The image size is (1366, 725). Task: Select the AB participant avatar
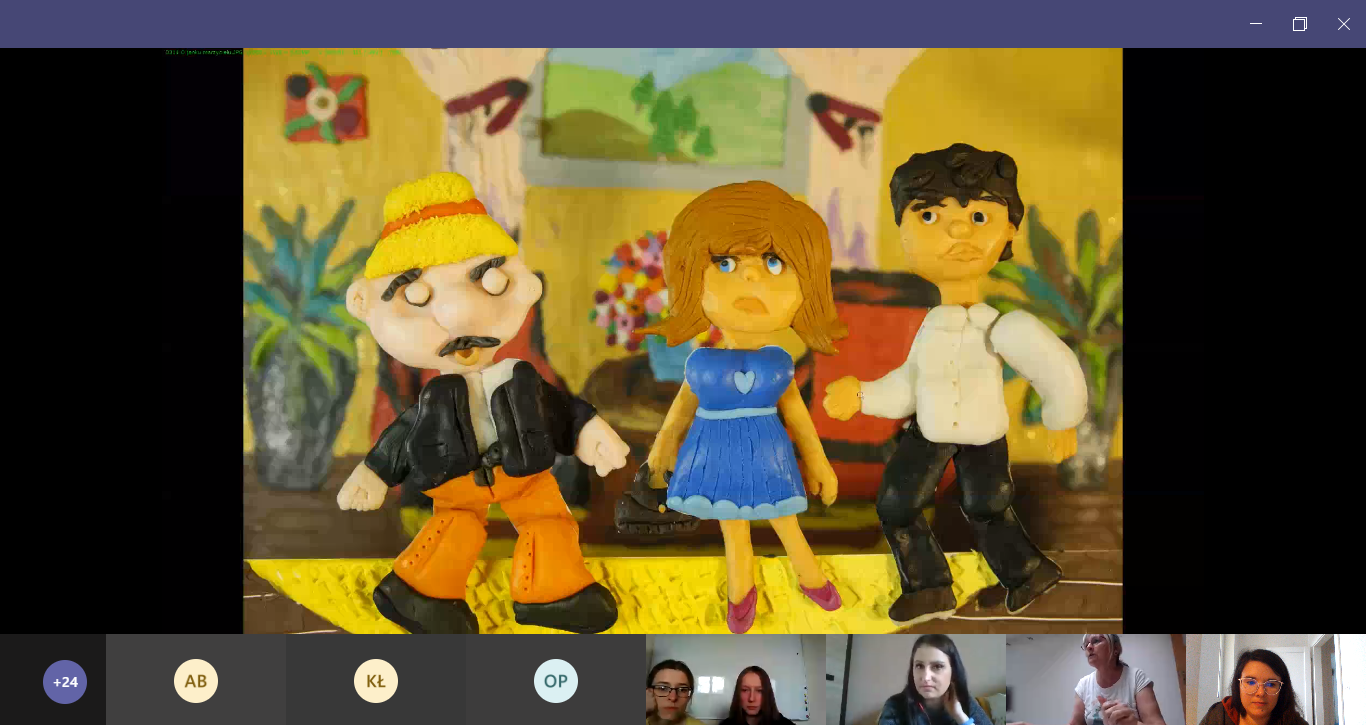tap(196, 681)
